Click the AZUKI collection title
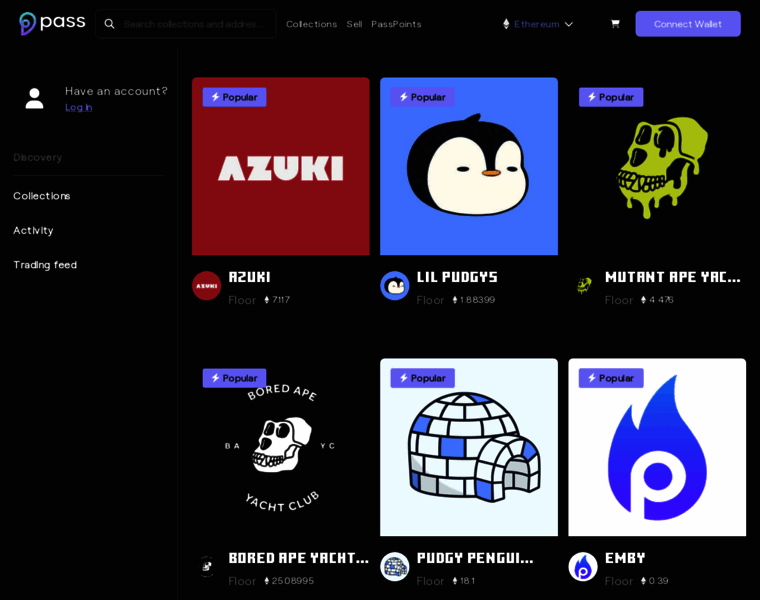This screenshot has height=600, width=760. pos(250,277)
